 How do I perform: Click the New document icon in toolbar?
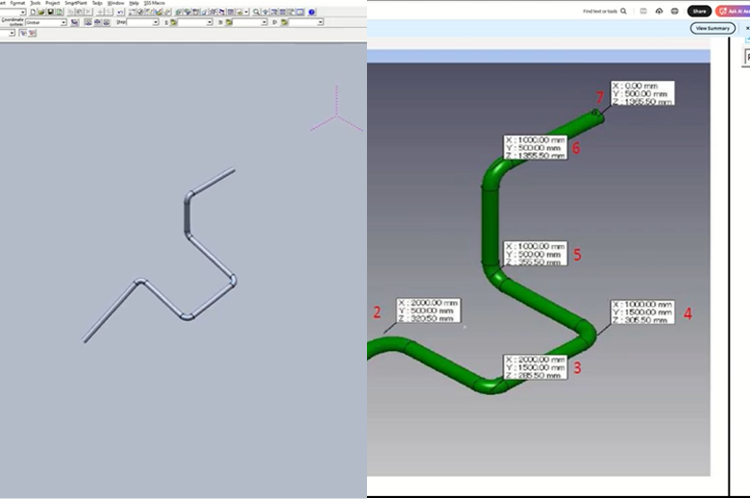[33, 12]
